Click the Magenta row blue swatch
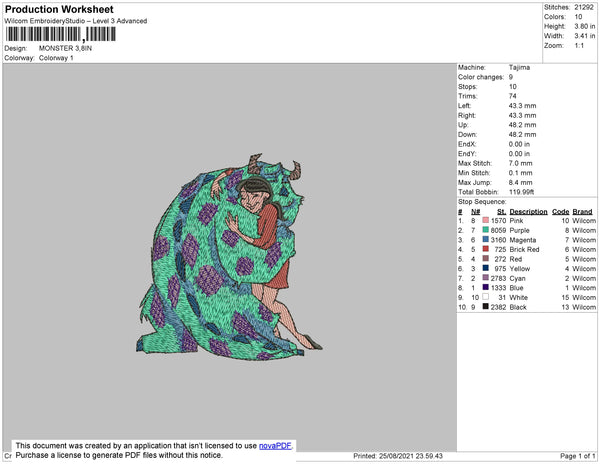The width and height of the screenshot is (600, 464). (x=486, y=239)
